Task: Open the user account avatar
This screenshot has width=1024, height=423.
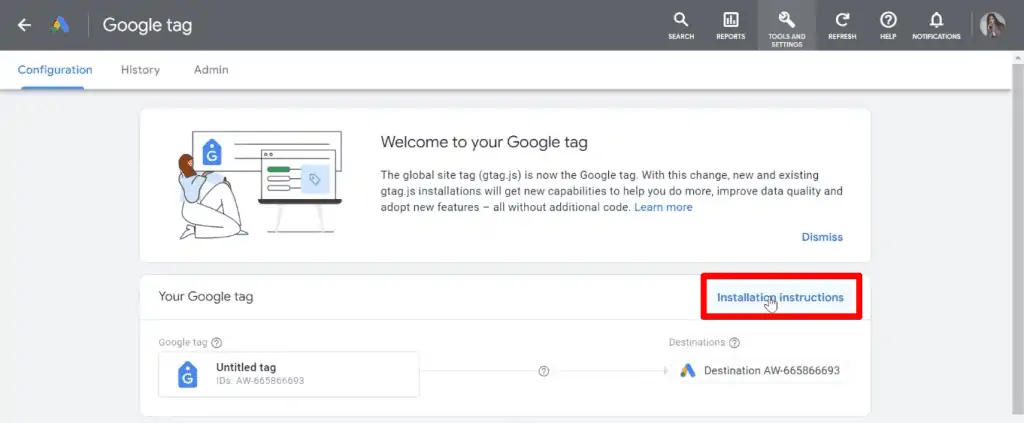Action: [992, 25]
